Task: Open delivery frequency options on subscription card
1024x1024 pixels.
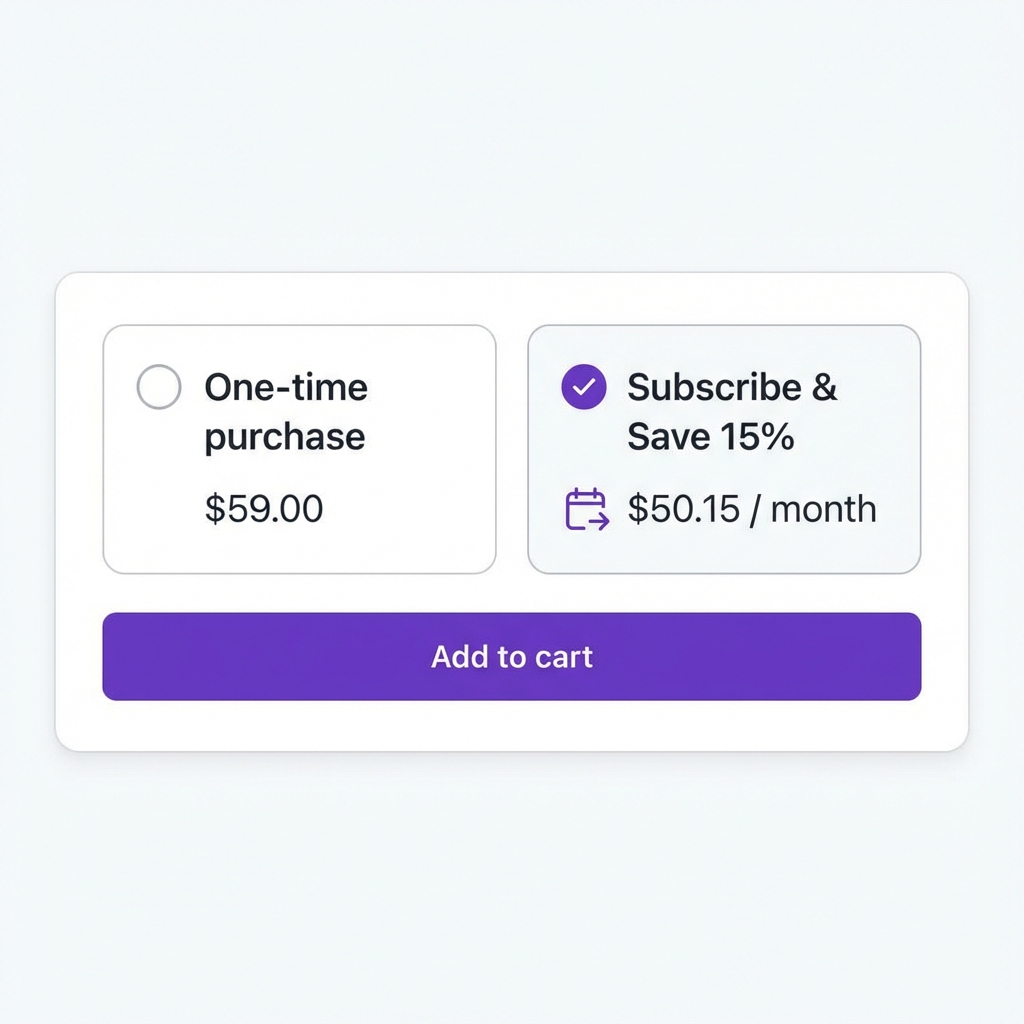Action: tap(588, 509)
